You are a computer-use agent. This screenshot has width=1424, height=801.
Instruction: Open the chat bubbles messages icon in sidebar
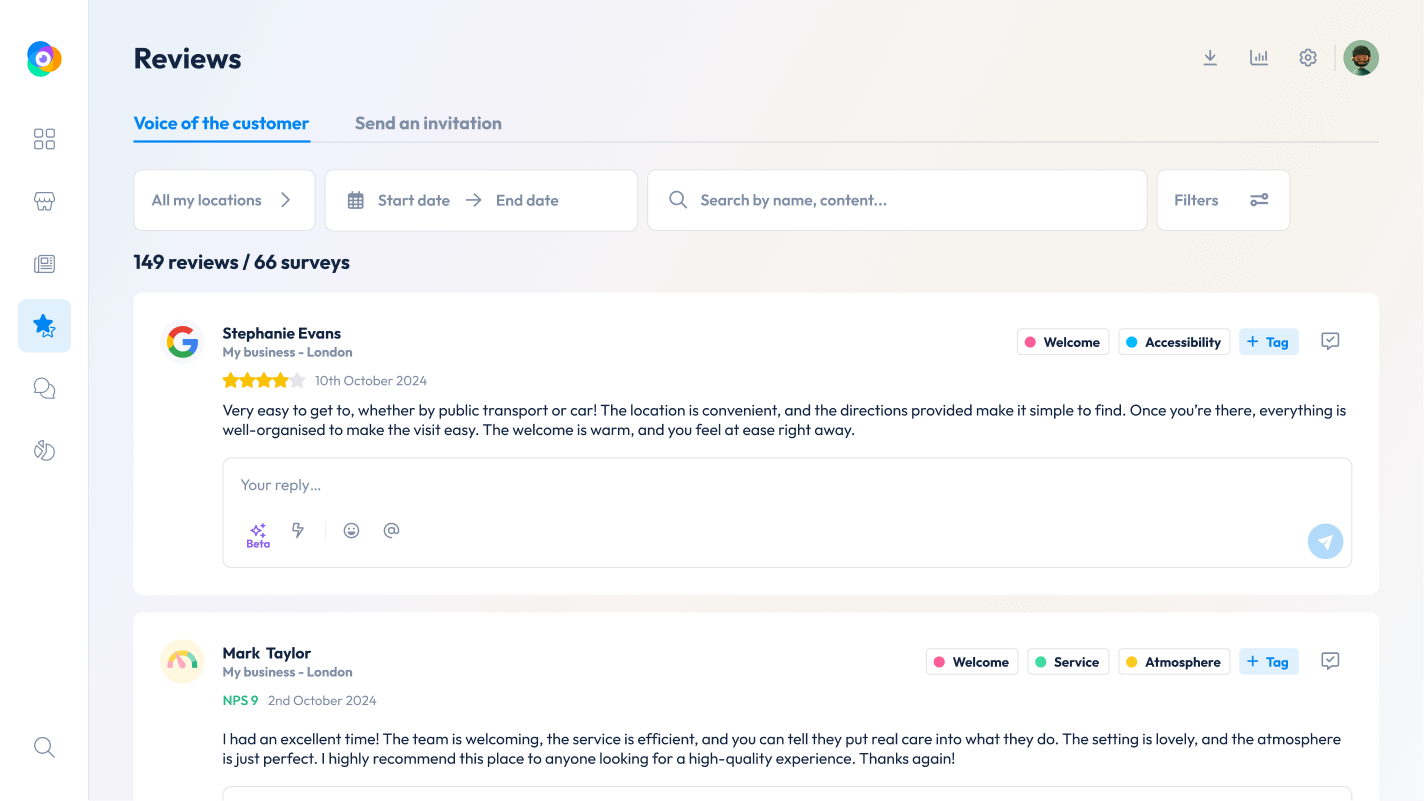tap(44, 388)
